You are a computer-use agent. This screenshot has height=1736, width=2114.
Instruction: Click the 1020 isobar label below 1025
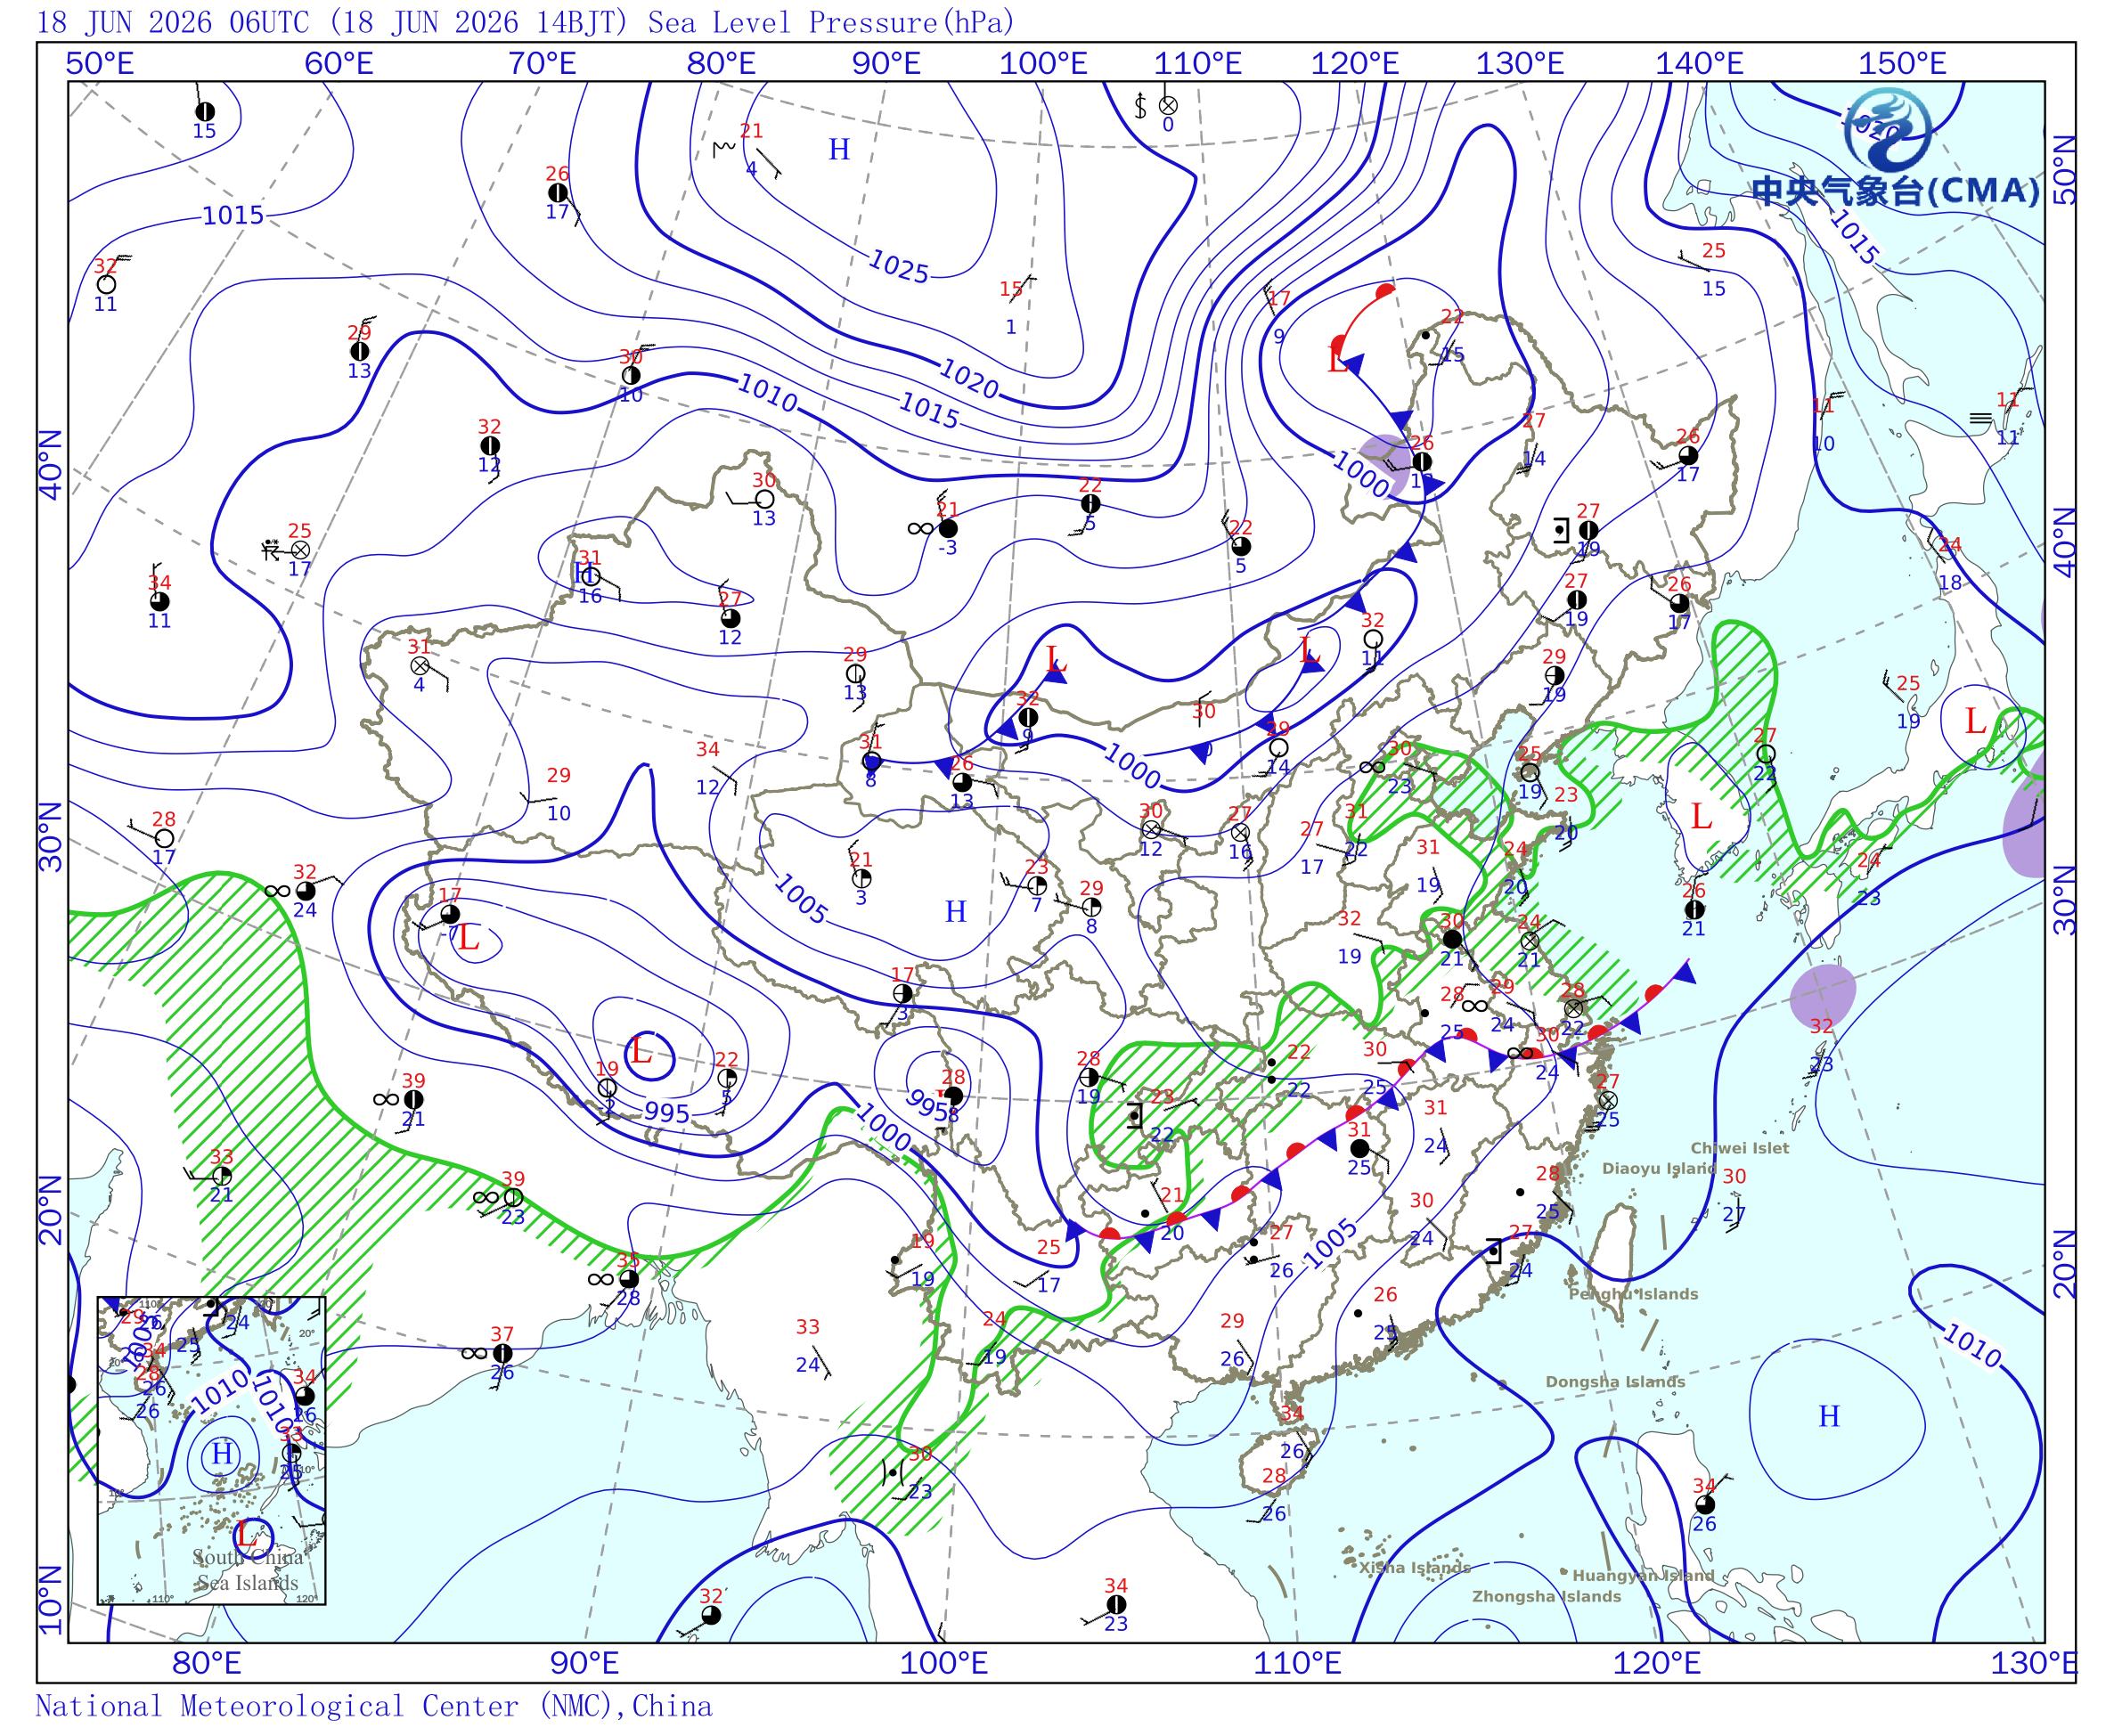coord(968,378)
